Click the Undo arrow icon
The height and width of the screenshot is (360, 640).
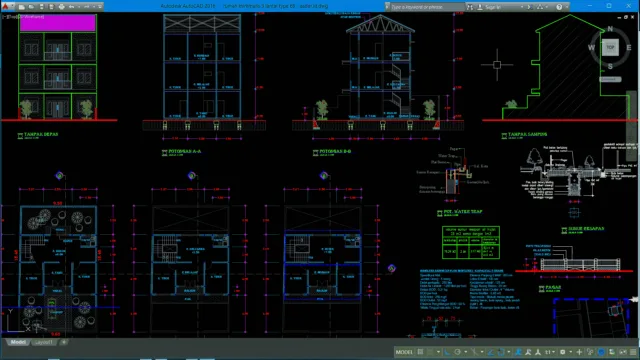pyautogui.click(x=71, y=7)
